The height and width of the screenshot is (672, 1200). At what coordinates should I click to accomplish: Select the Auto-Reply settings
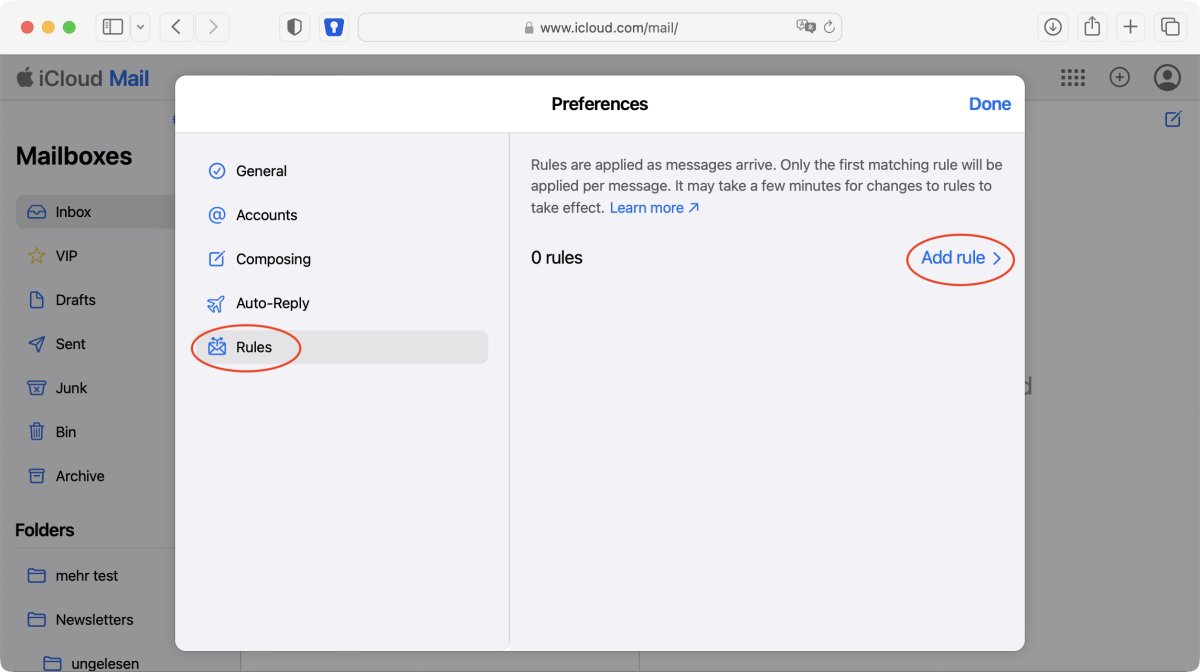(274, 303)
